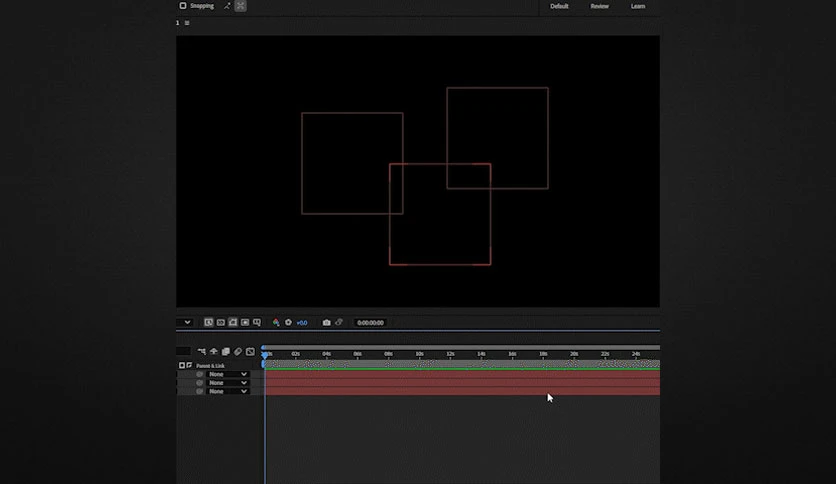Toggle the fast previews icon in viewer footer

coord(221,322)
